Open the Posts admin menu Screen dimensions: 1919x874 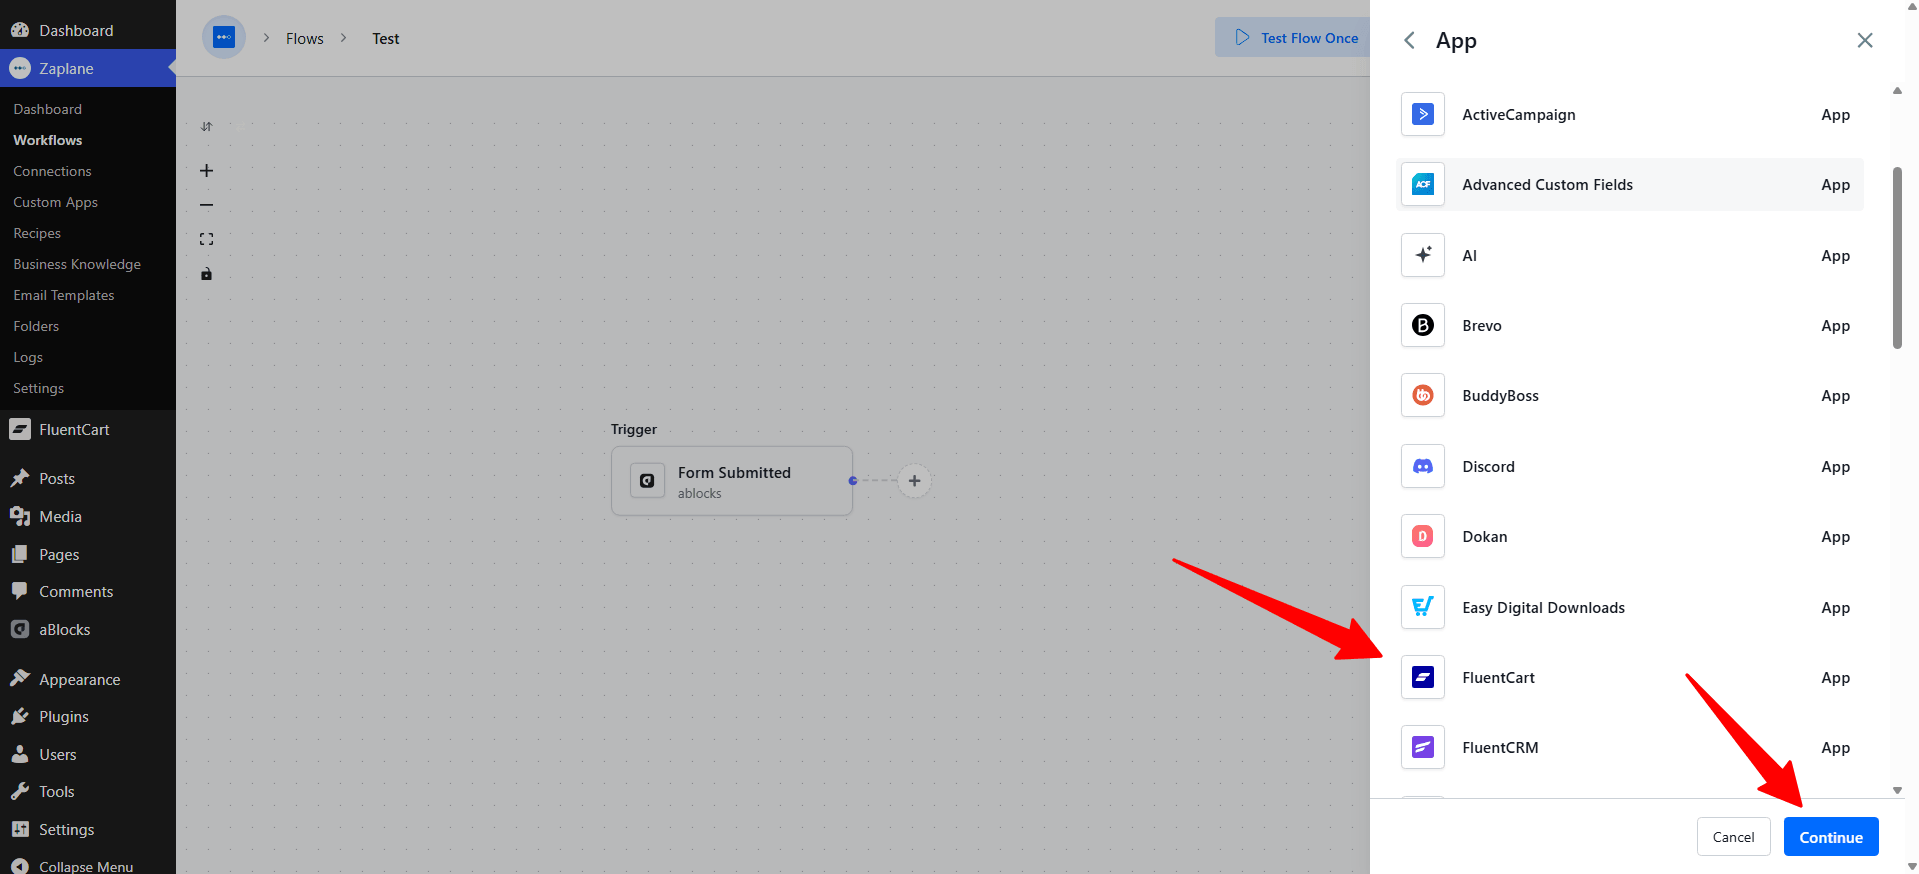click(x=88, y=478)
